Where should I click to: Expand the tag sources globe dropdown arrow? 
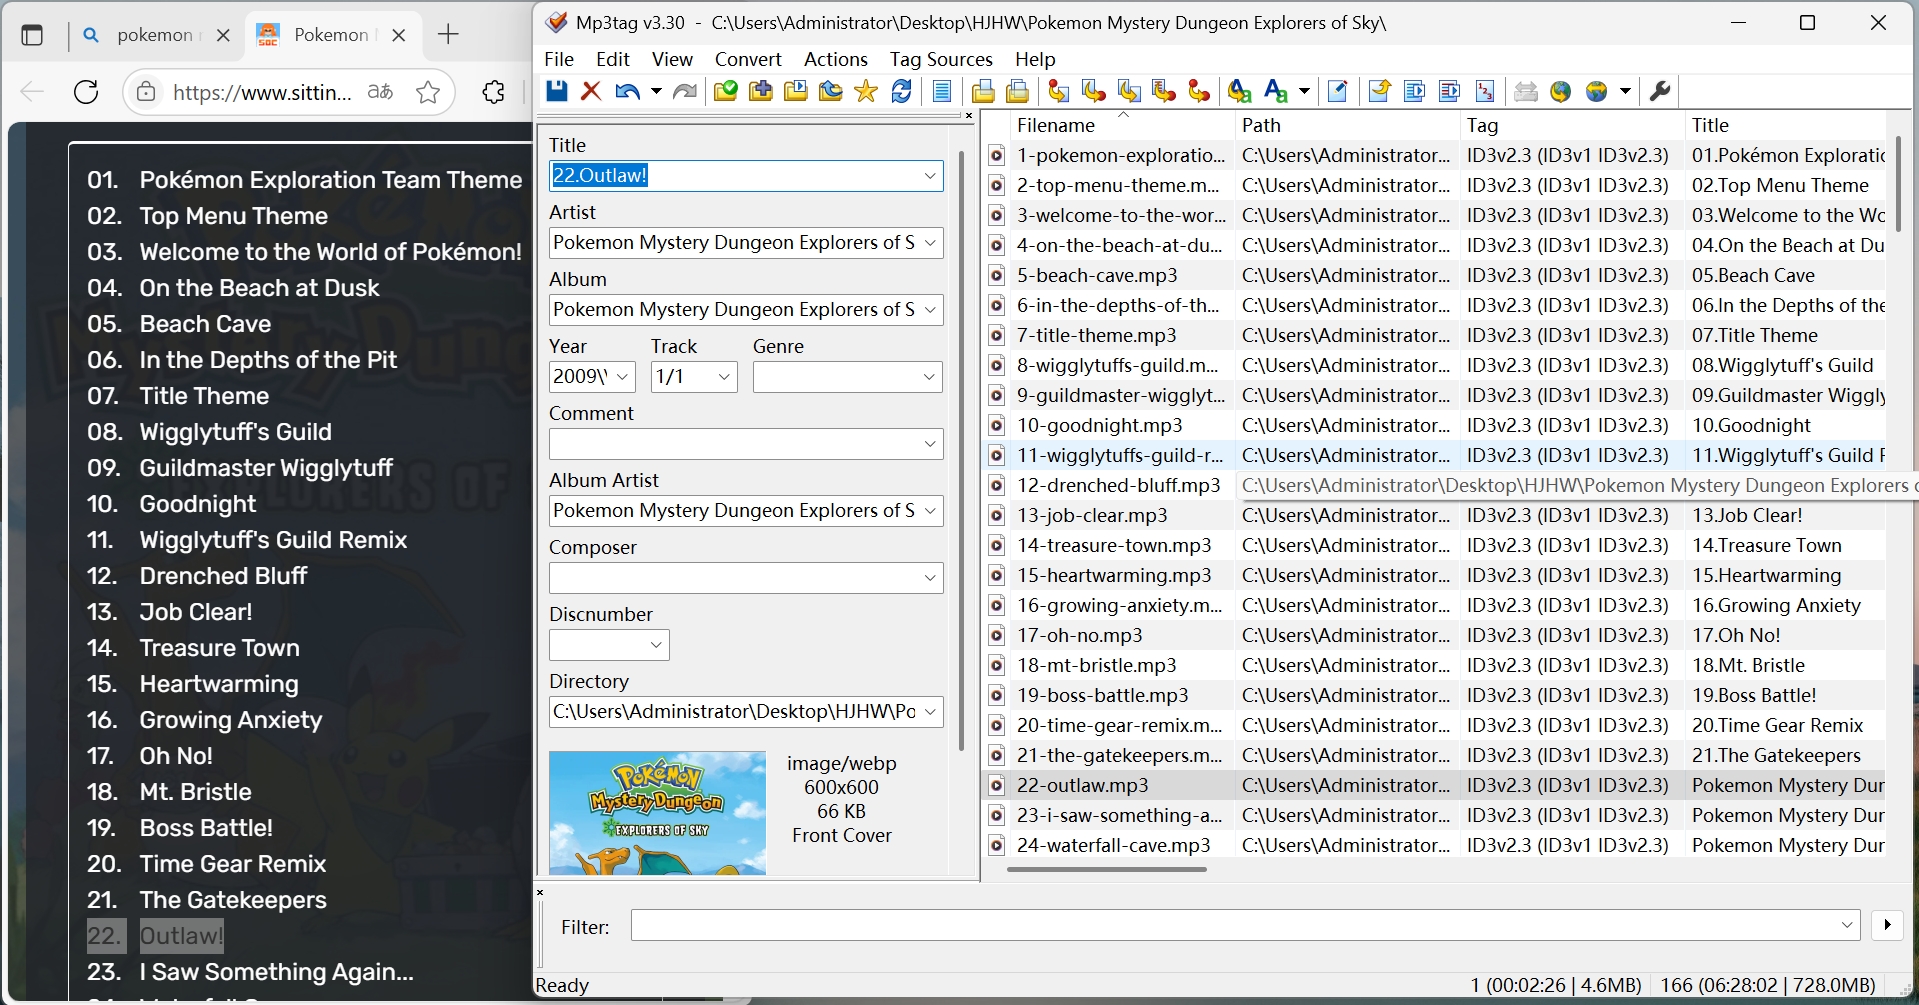point(1625,91)
